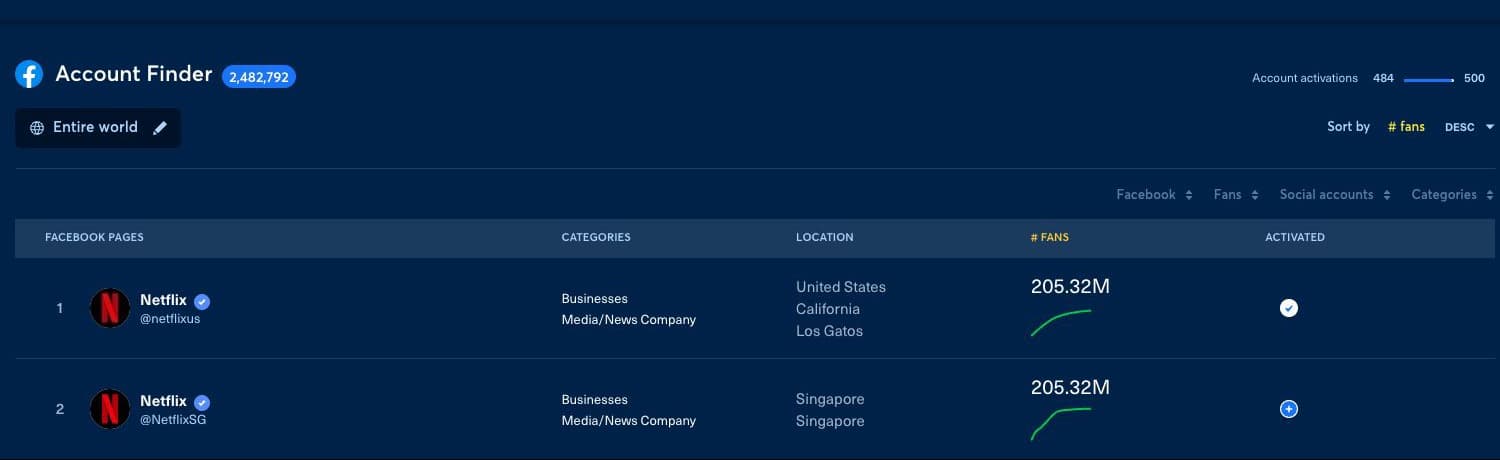Open the Entire world region selector
1500x460 pixels.
(x=98, y=128)
